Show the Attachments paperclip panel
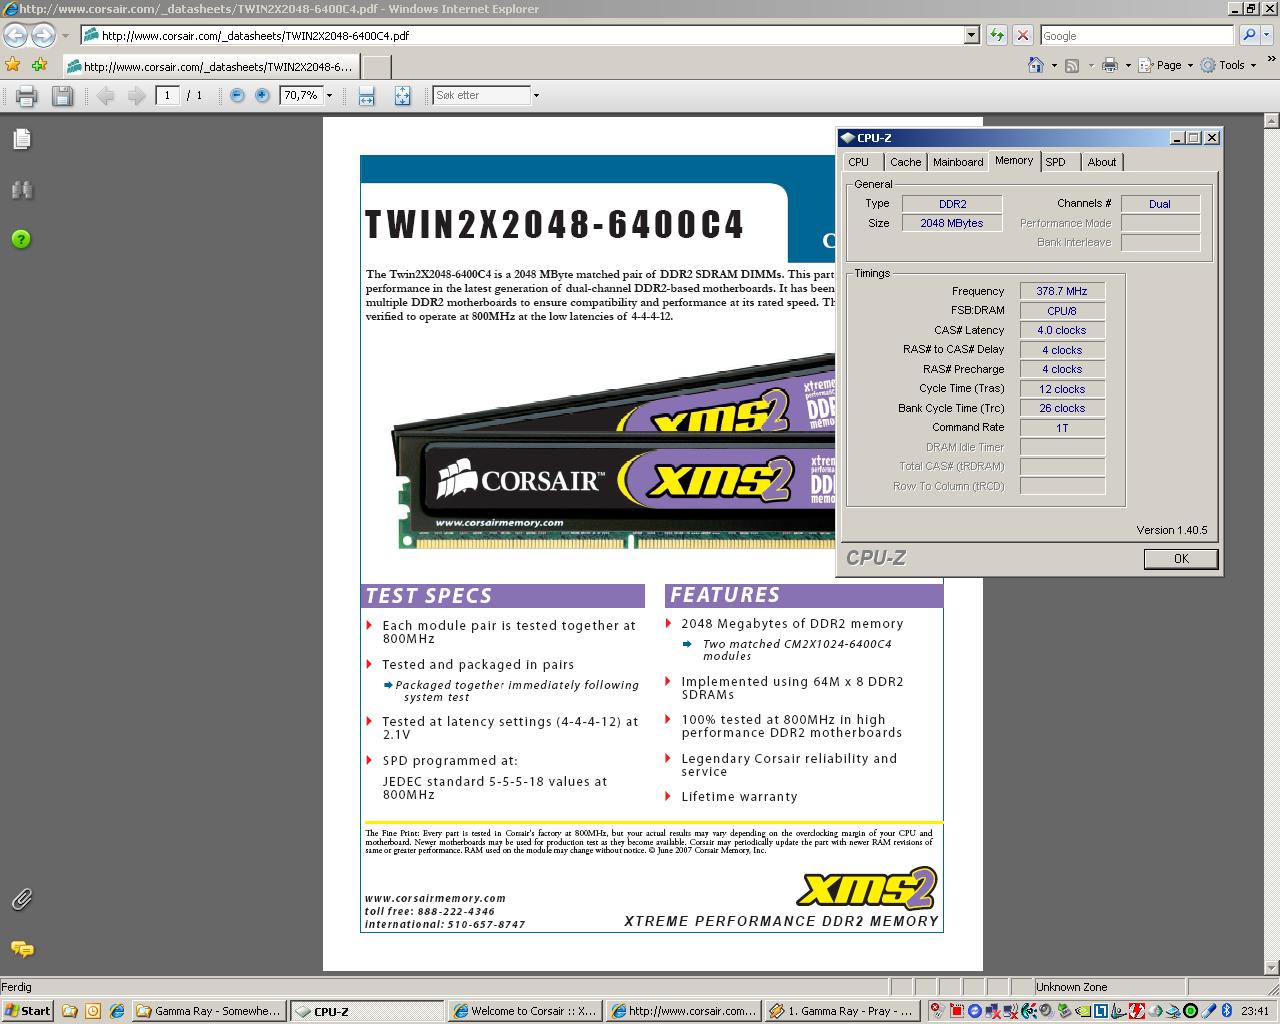The height and width of the screenshot is (1024, 1280). [22, 899]
